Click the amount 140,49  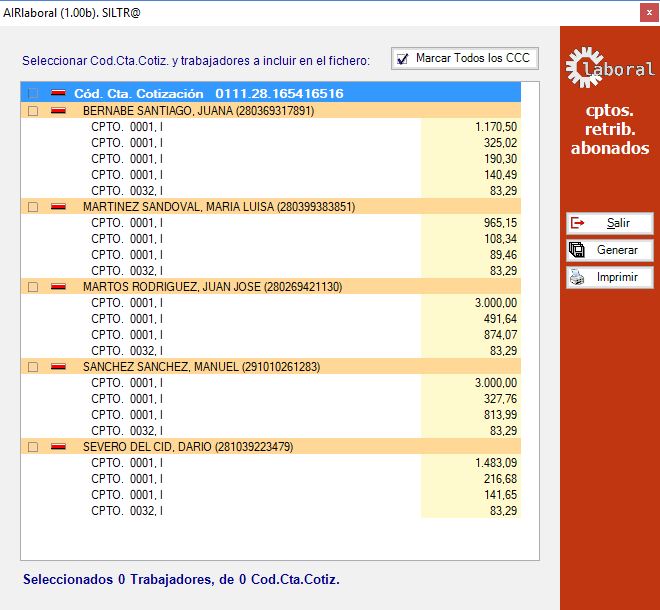click(x=500, y=175)
